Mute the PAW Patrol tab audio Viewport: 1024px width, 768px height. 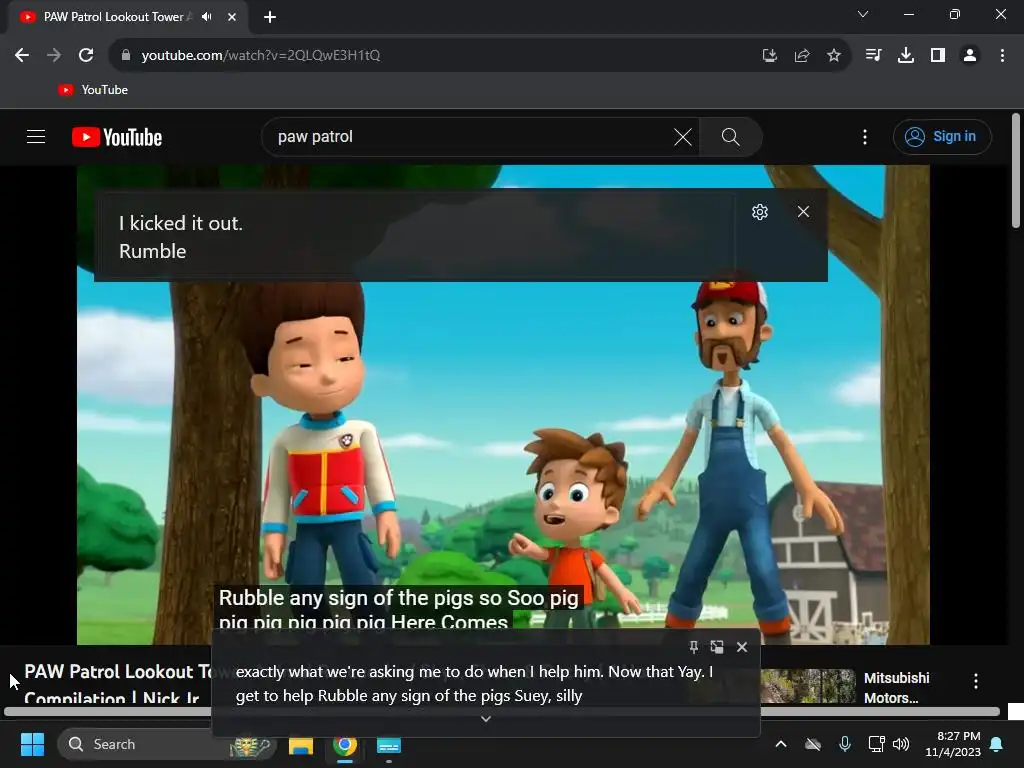point(207,17)
